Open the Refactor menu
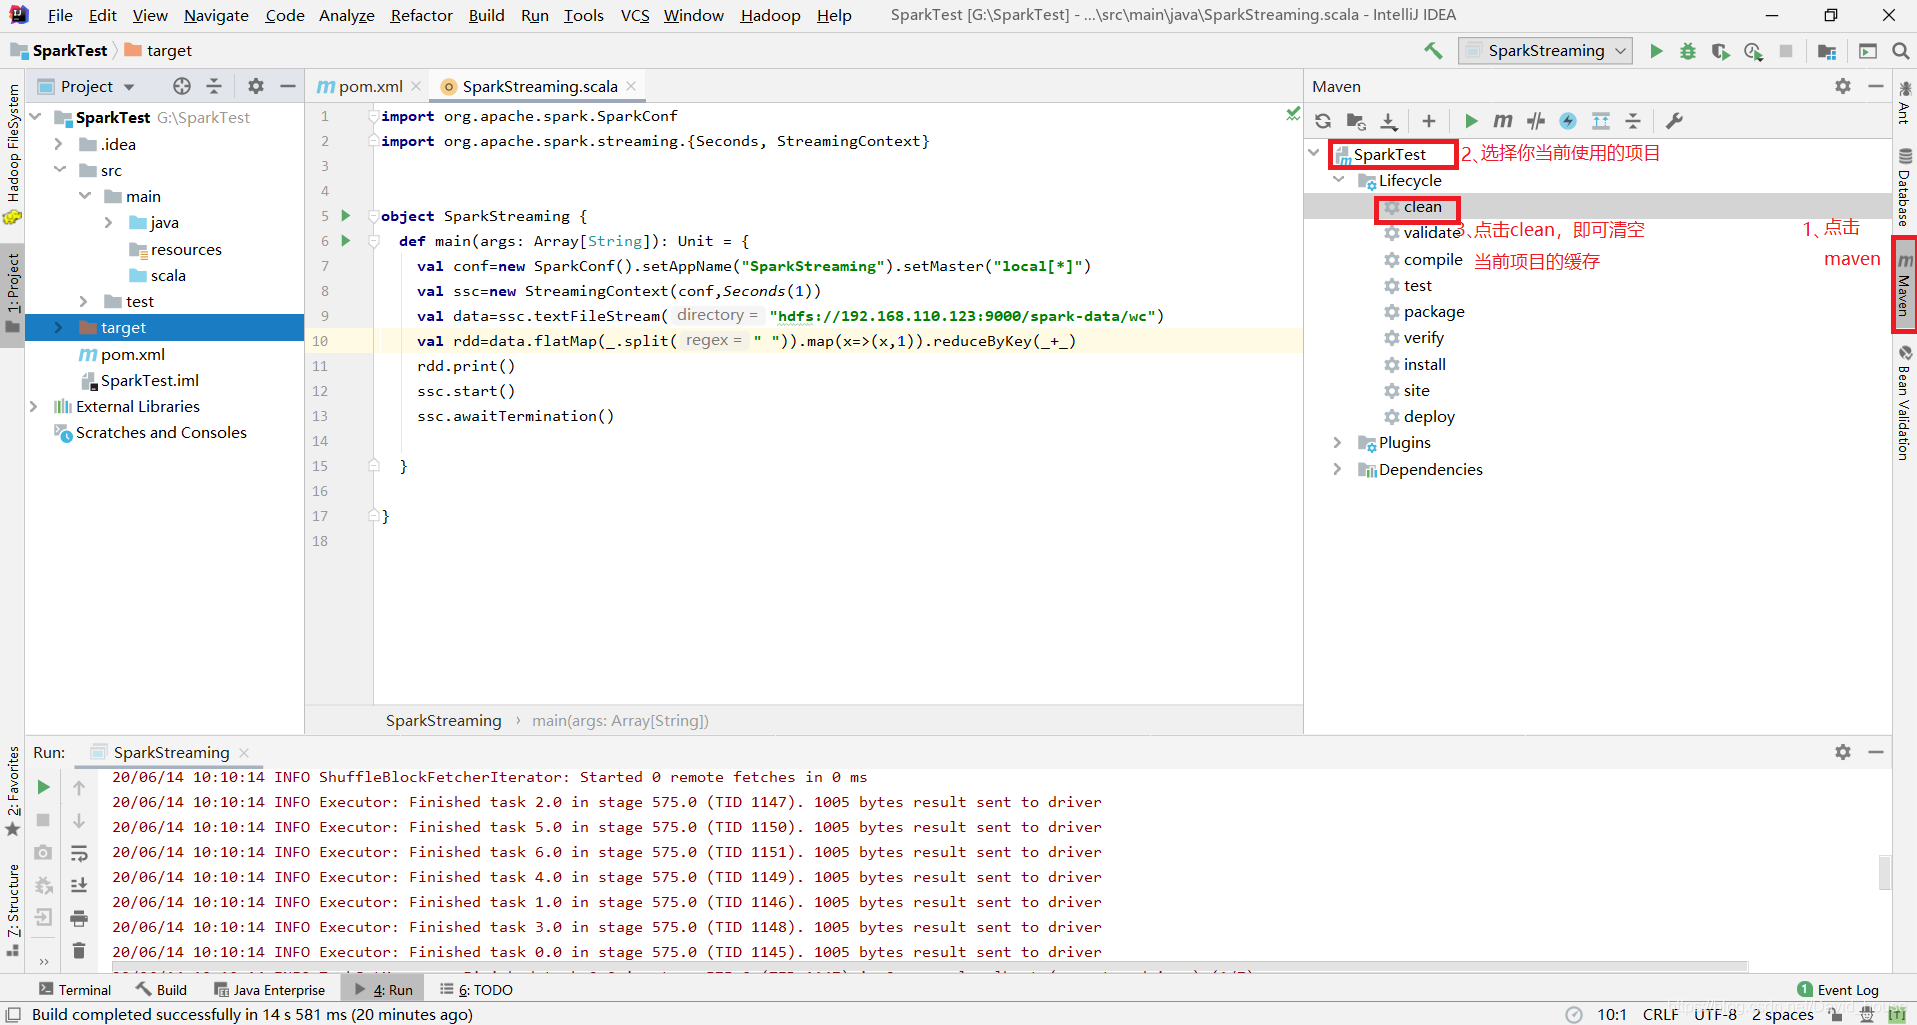This screenshot has width=1917, height=1025. (421, 15)
